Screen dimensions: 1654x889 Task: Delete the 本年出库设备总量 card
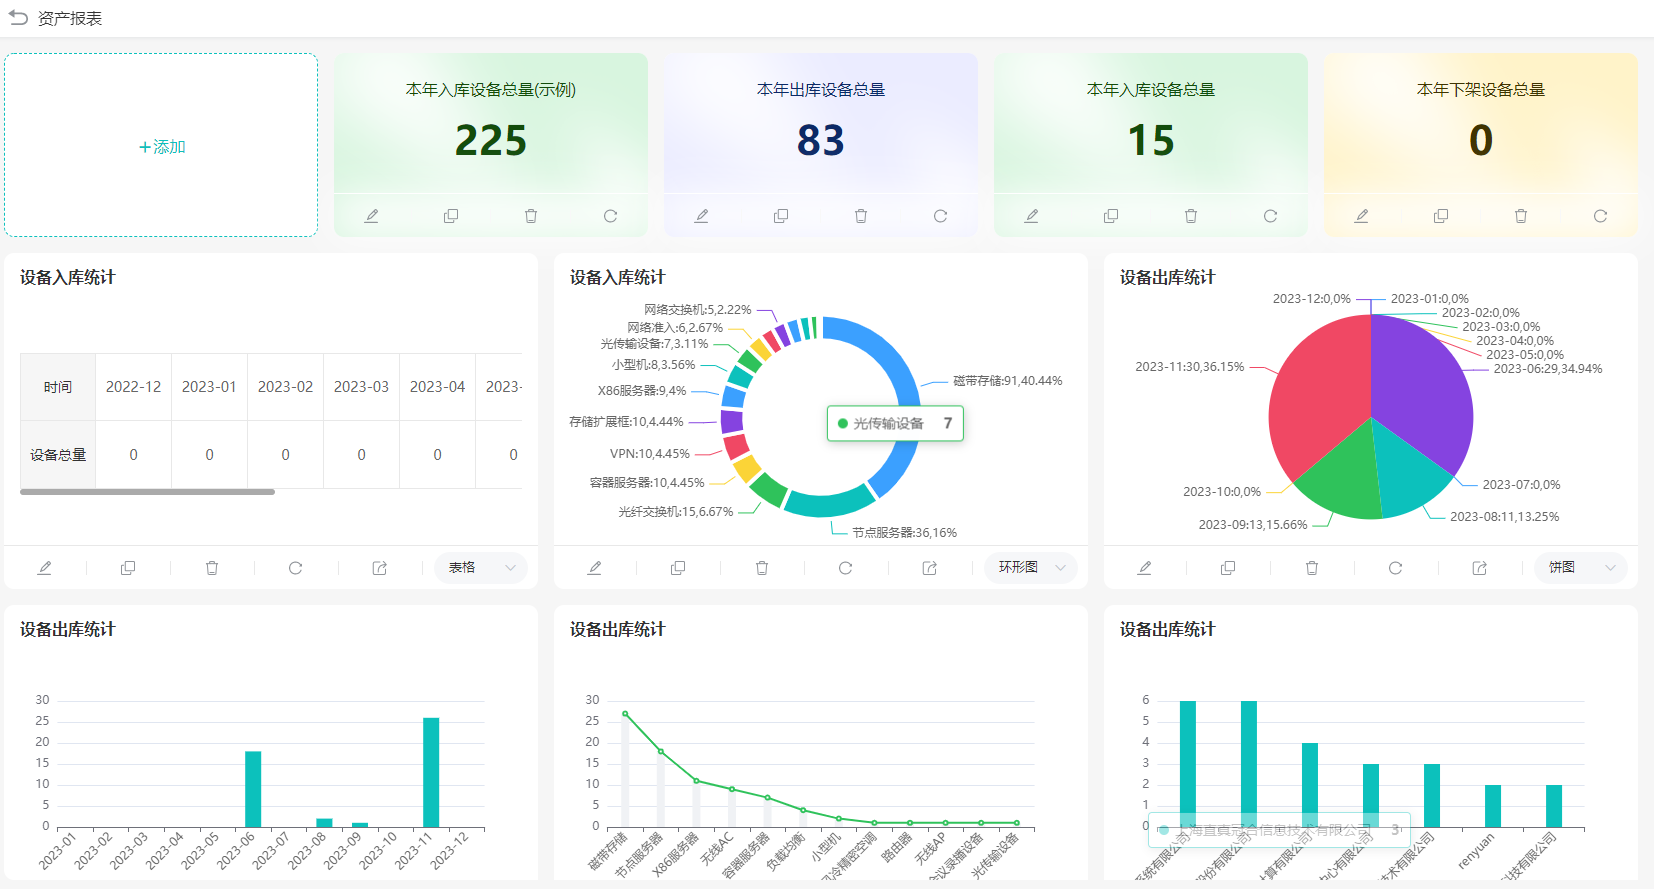tap(861, 216)
